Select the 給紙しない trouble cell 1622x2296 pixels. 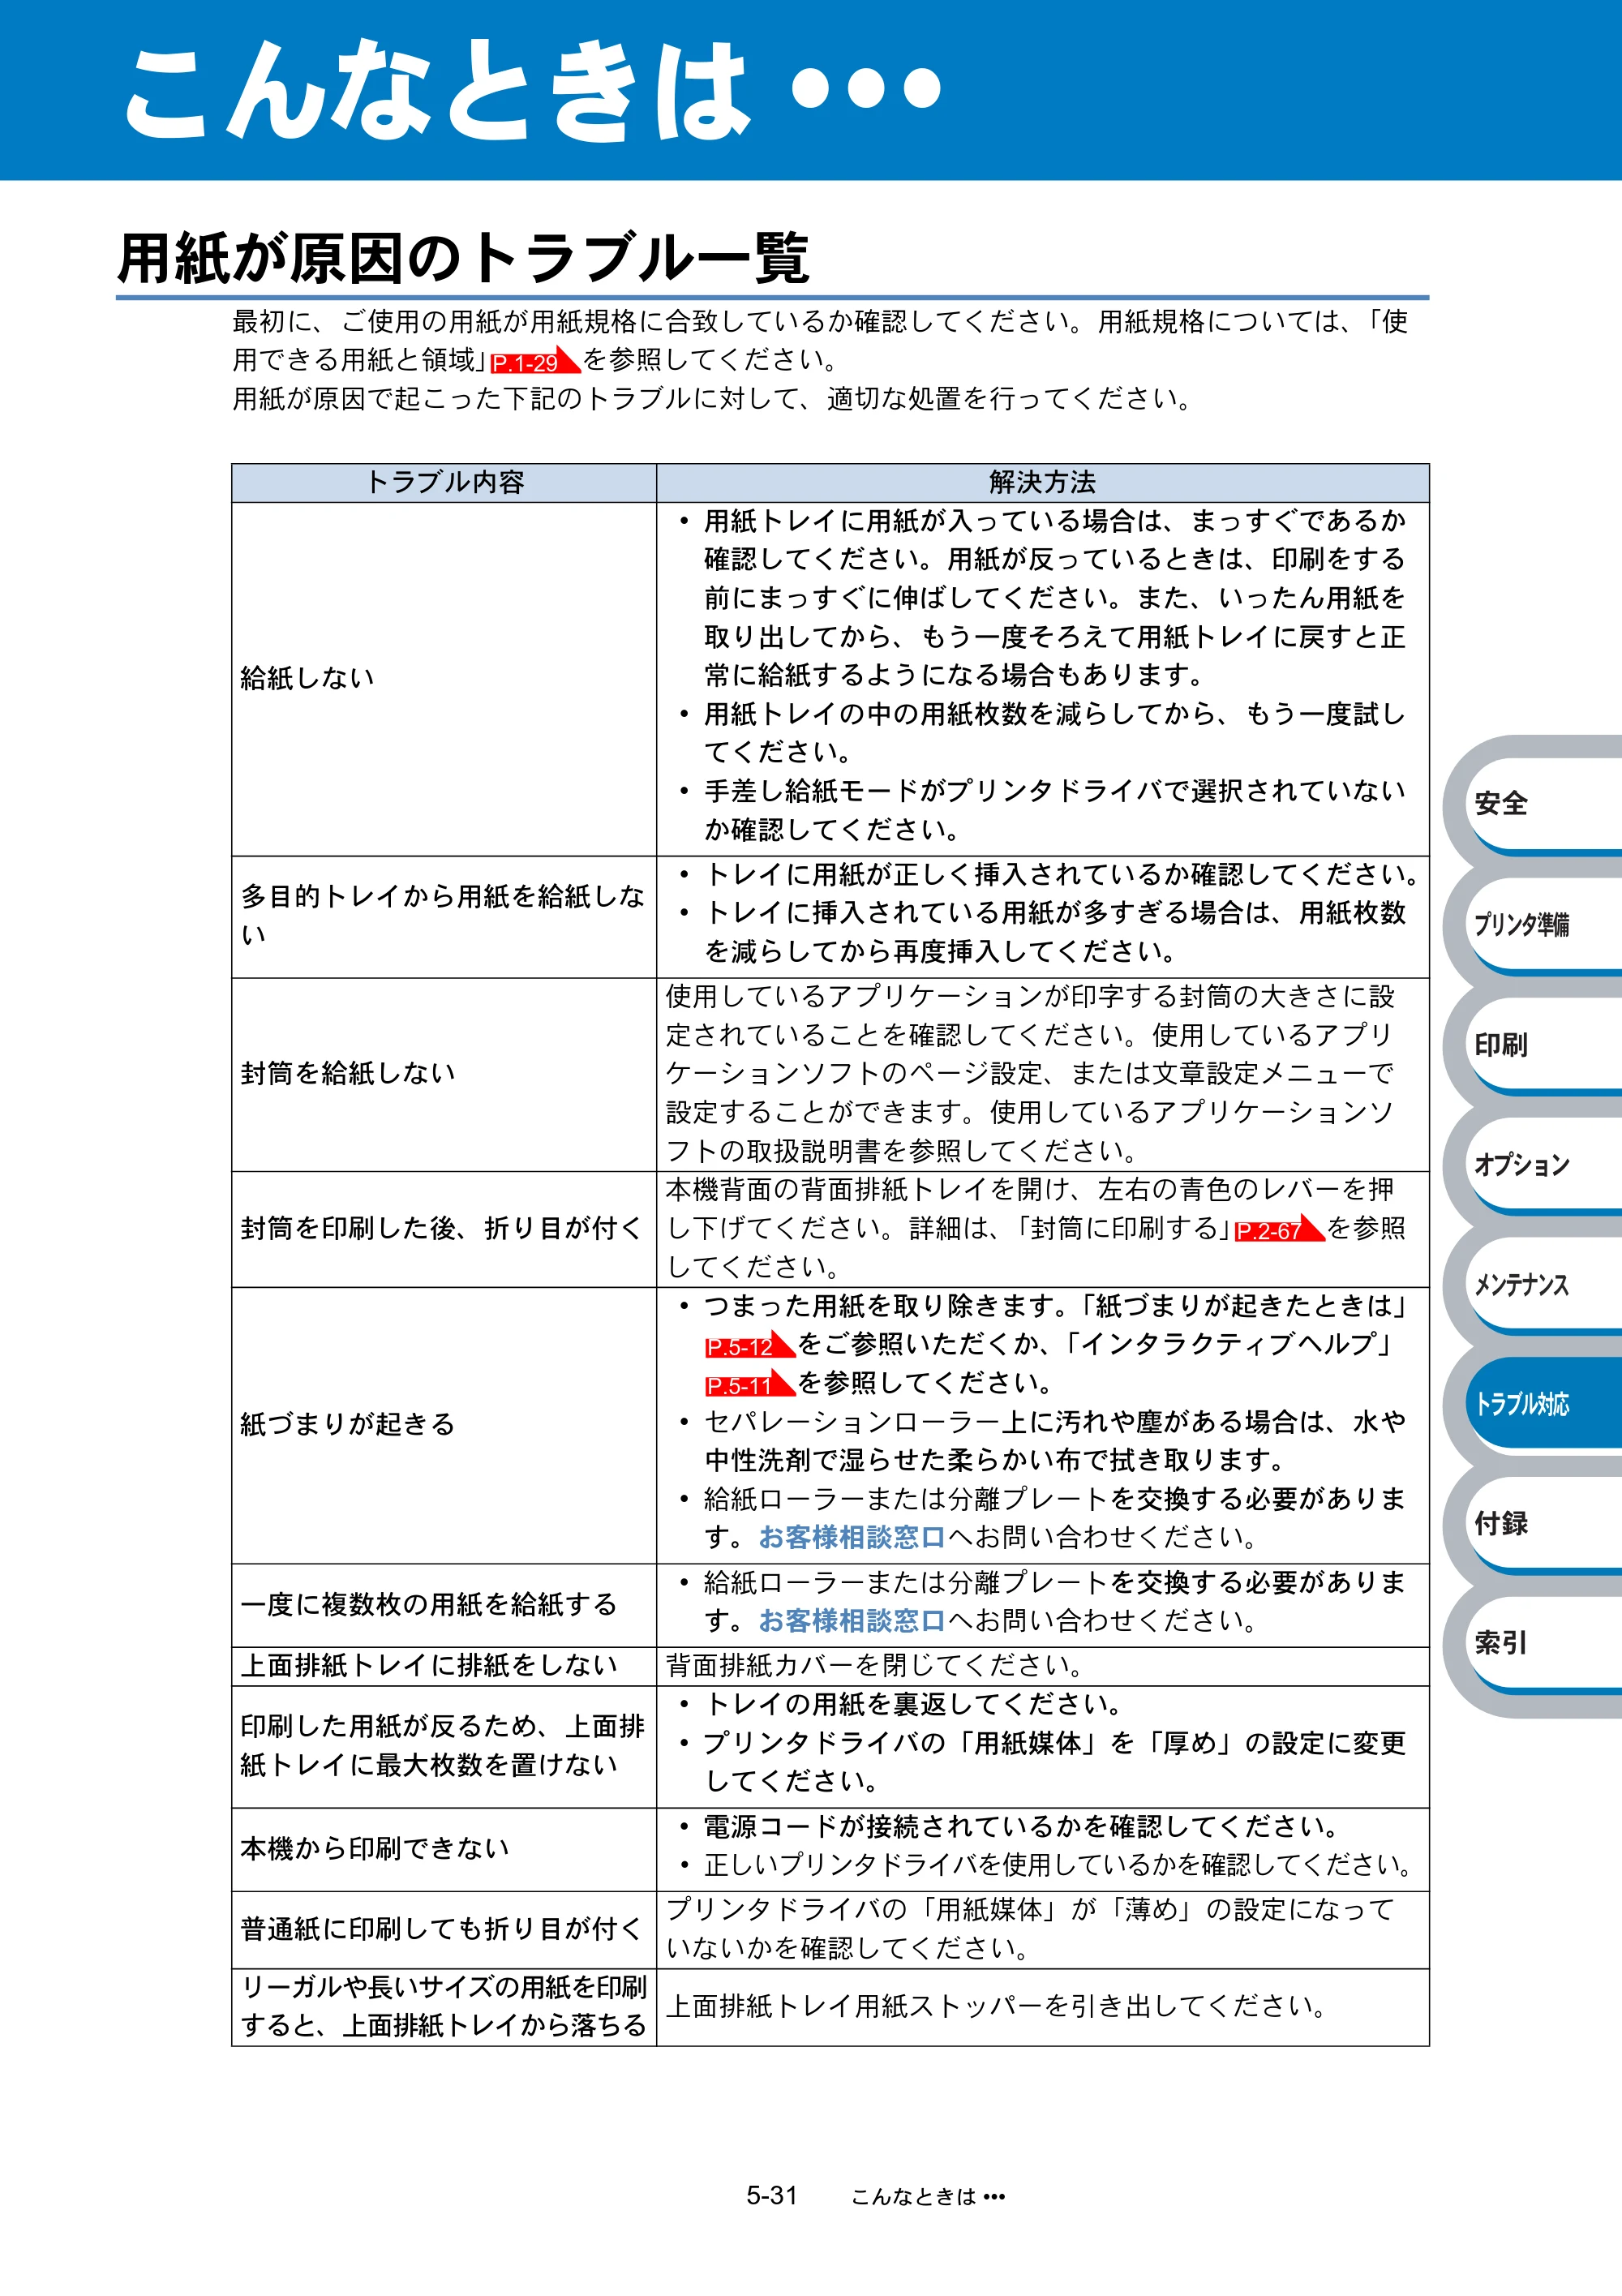tap(444, 678)
